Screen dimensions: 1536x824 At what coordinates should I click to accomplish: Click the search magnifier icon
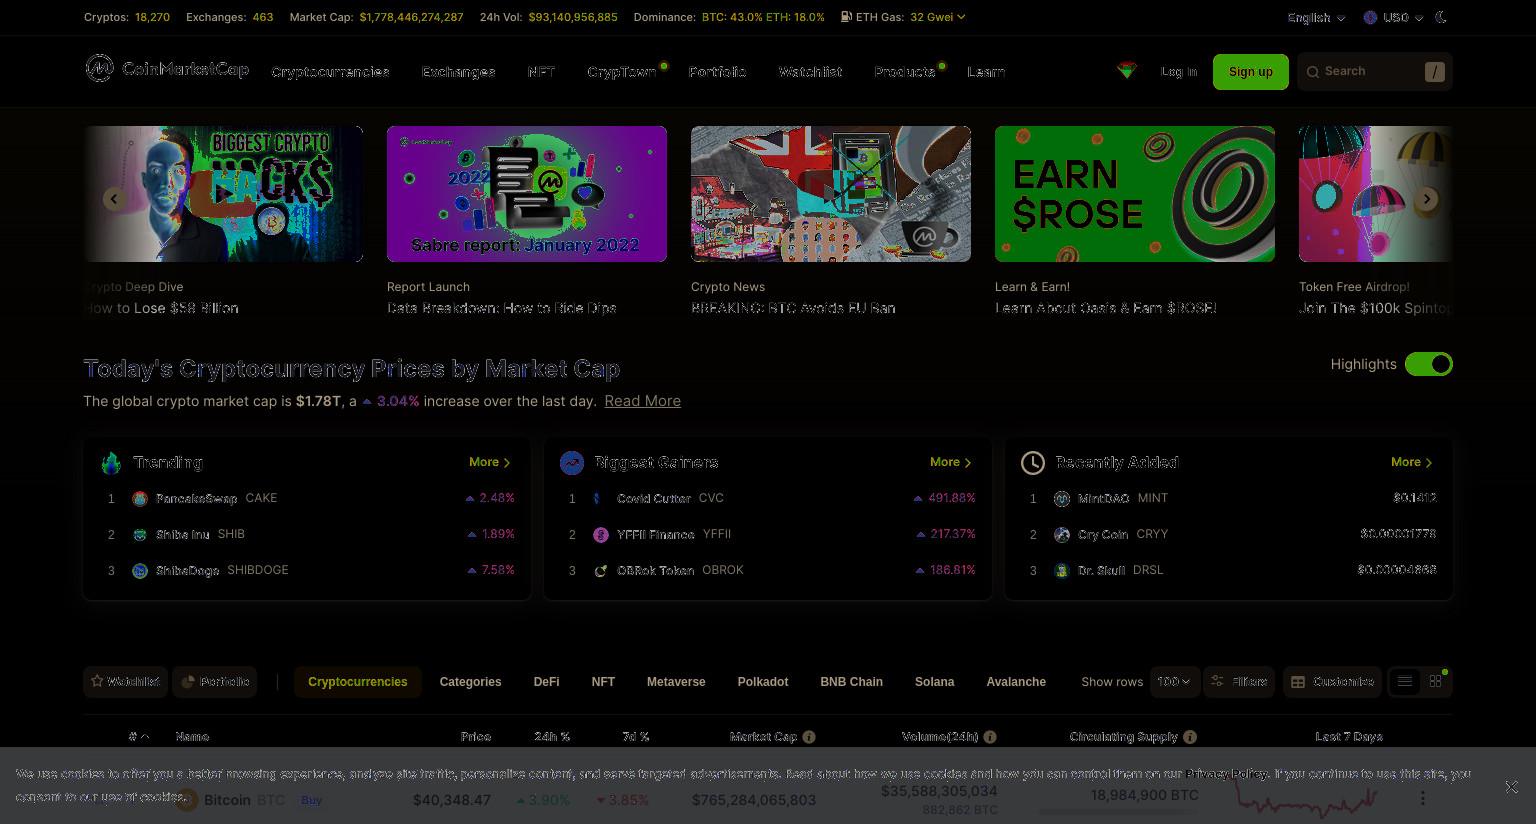[x=1313, y=71]
